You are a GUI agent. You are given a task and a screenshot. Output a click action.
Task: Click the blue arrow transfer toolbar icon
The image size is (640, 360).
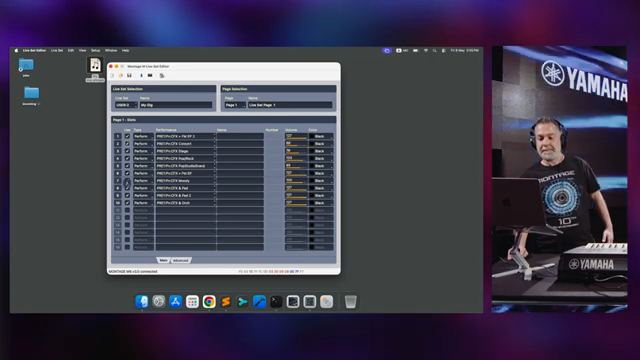[141, 76]
